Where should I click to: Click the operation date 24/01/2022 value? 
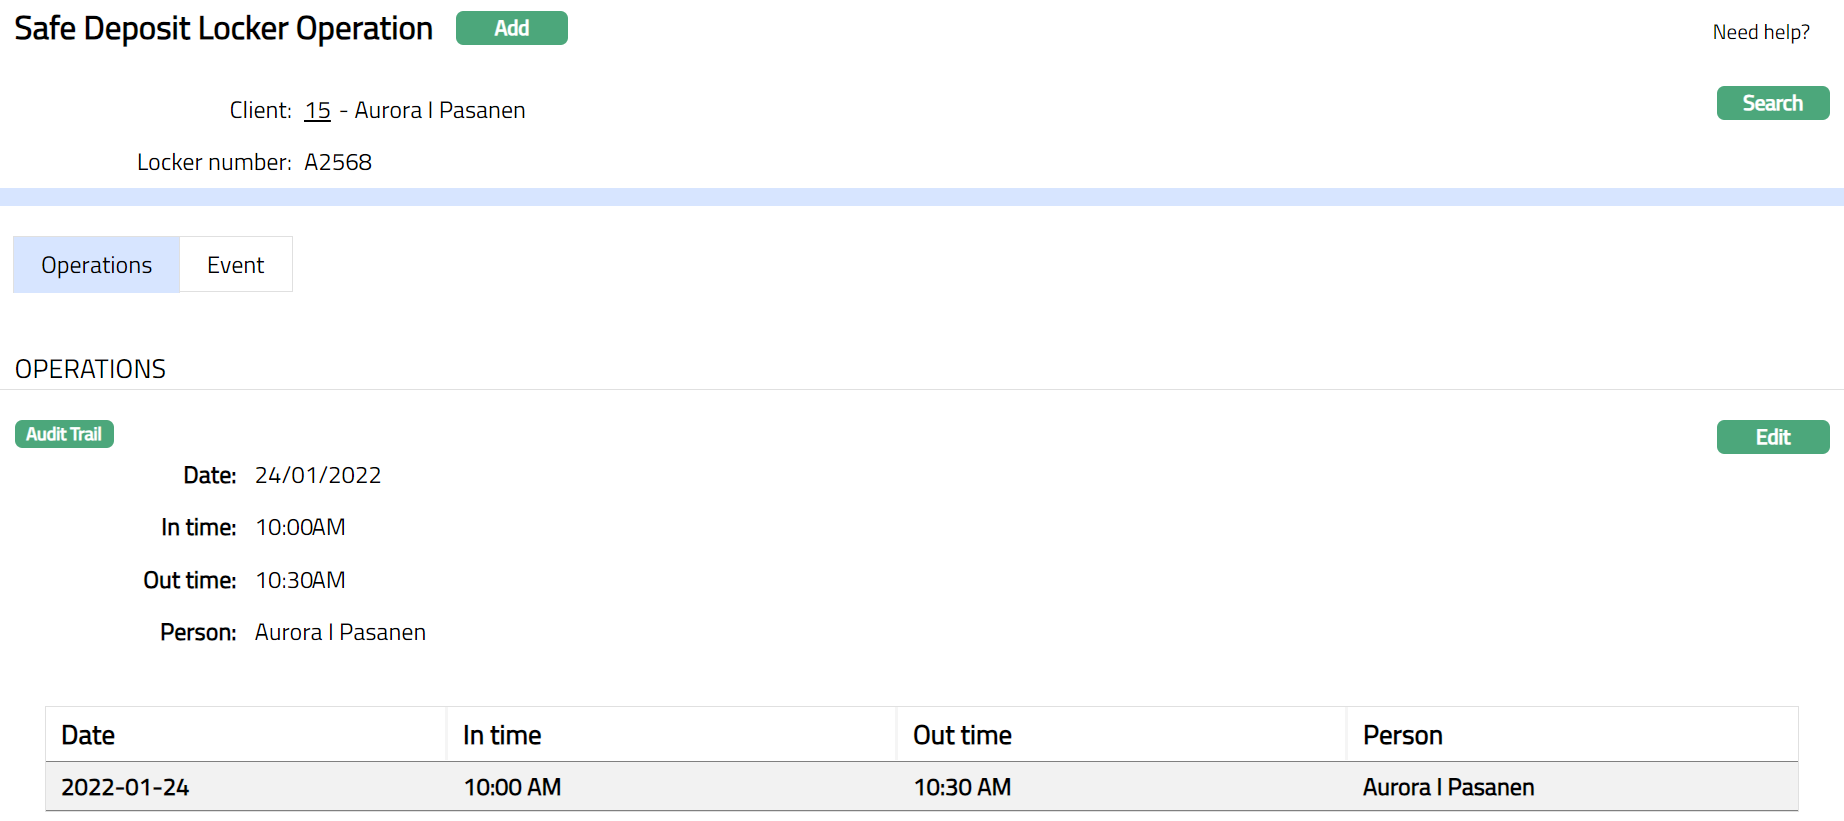click(x=318, y=475)
